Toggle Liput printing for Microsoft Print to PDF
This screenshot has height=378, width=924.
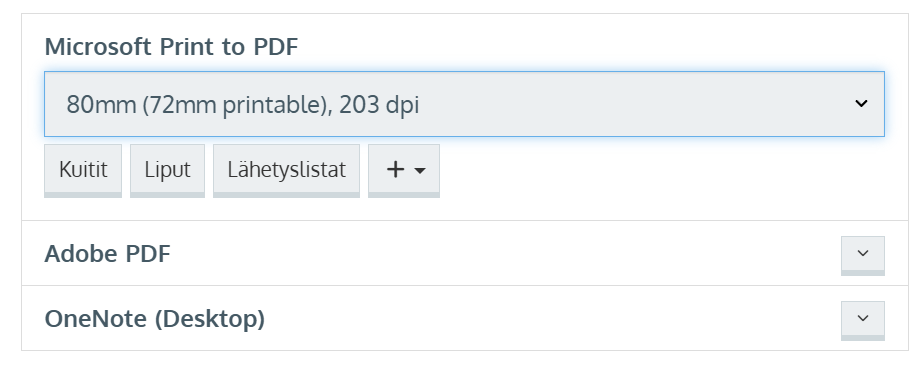pos(167,170)
